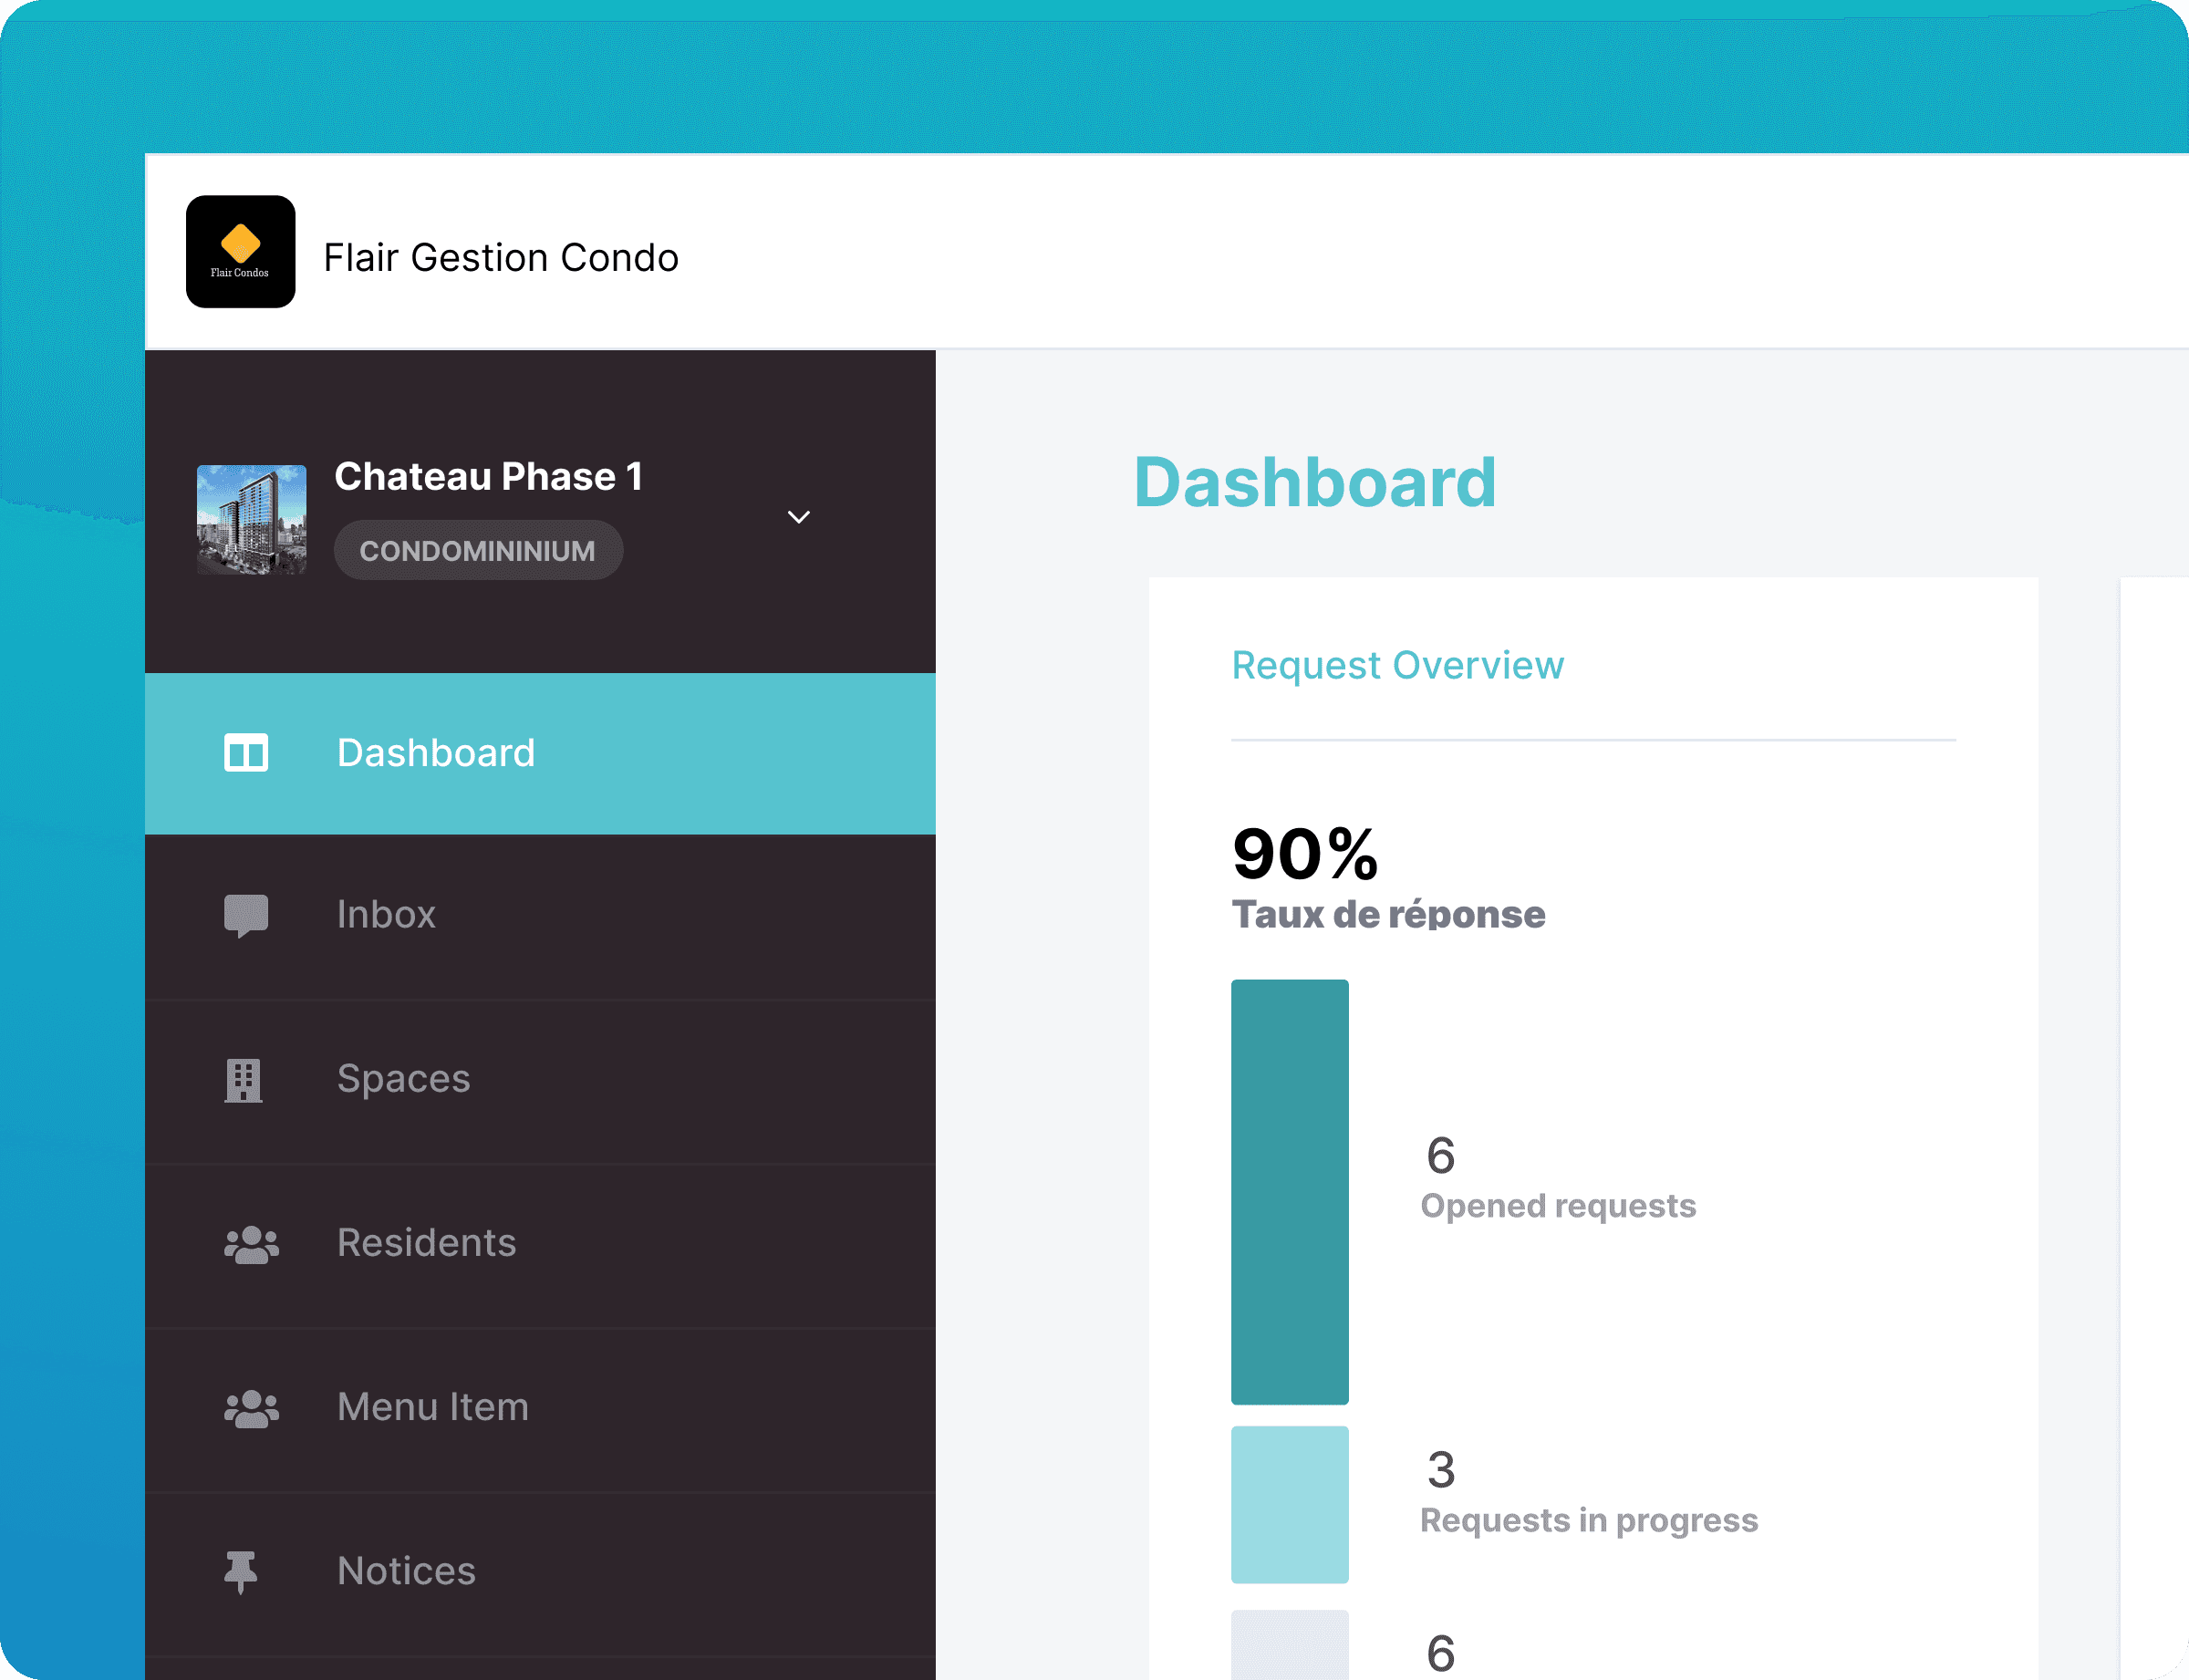Navigate to the Notices section
Screen dimensions: 2189x1680
[406, 1570]
